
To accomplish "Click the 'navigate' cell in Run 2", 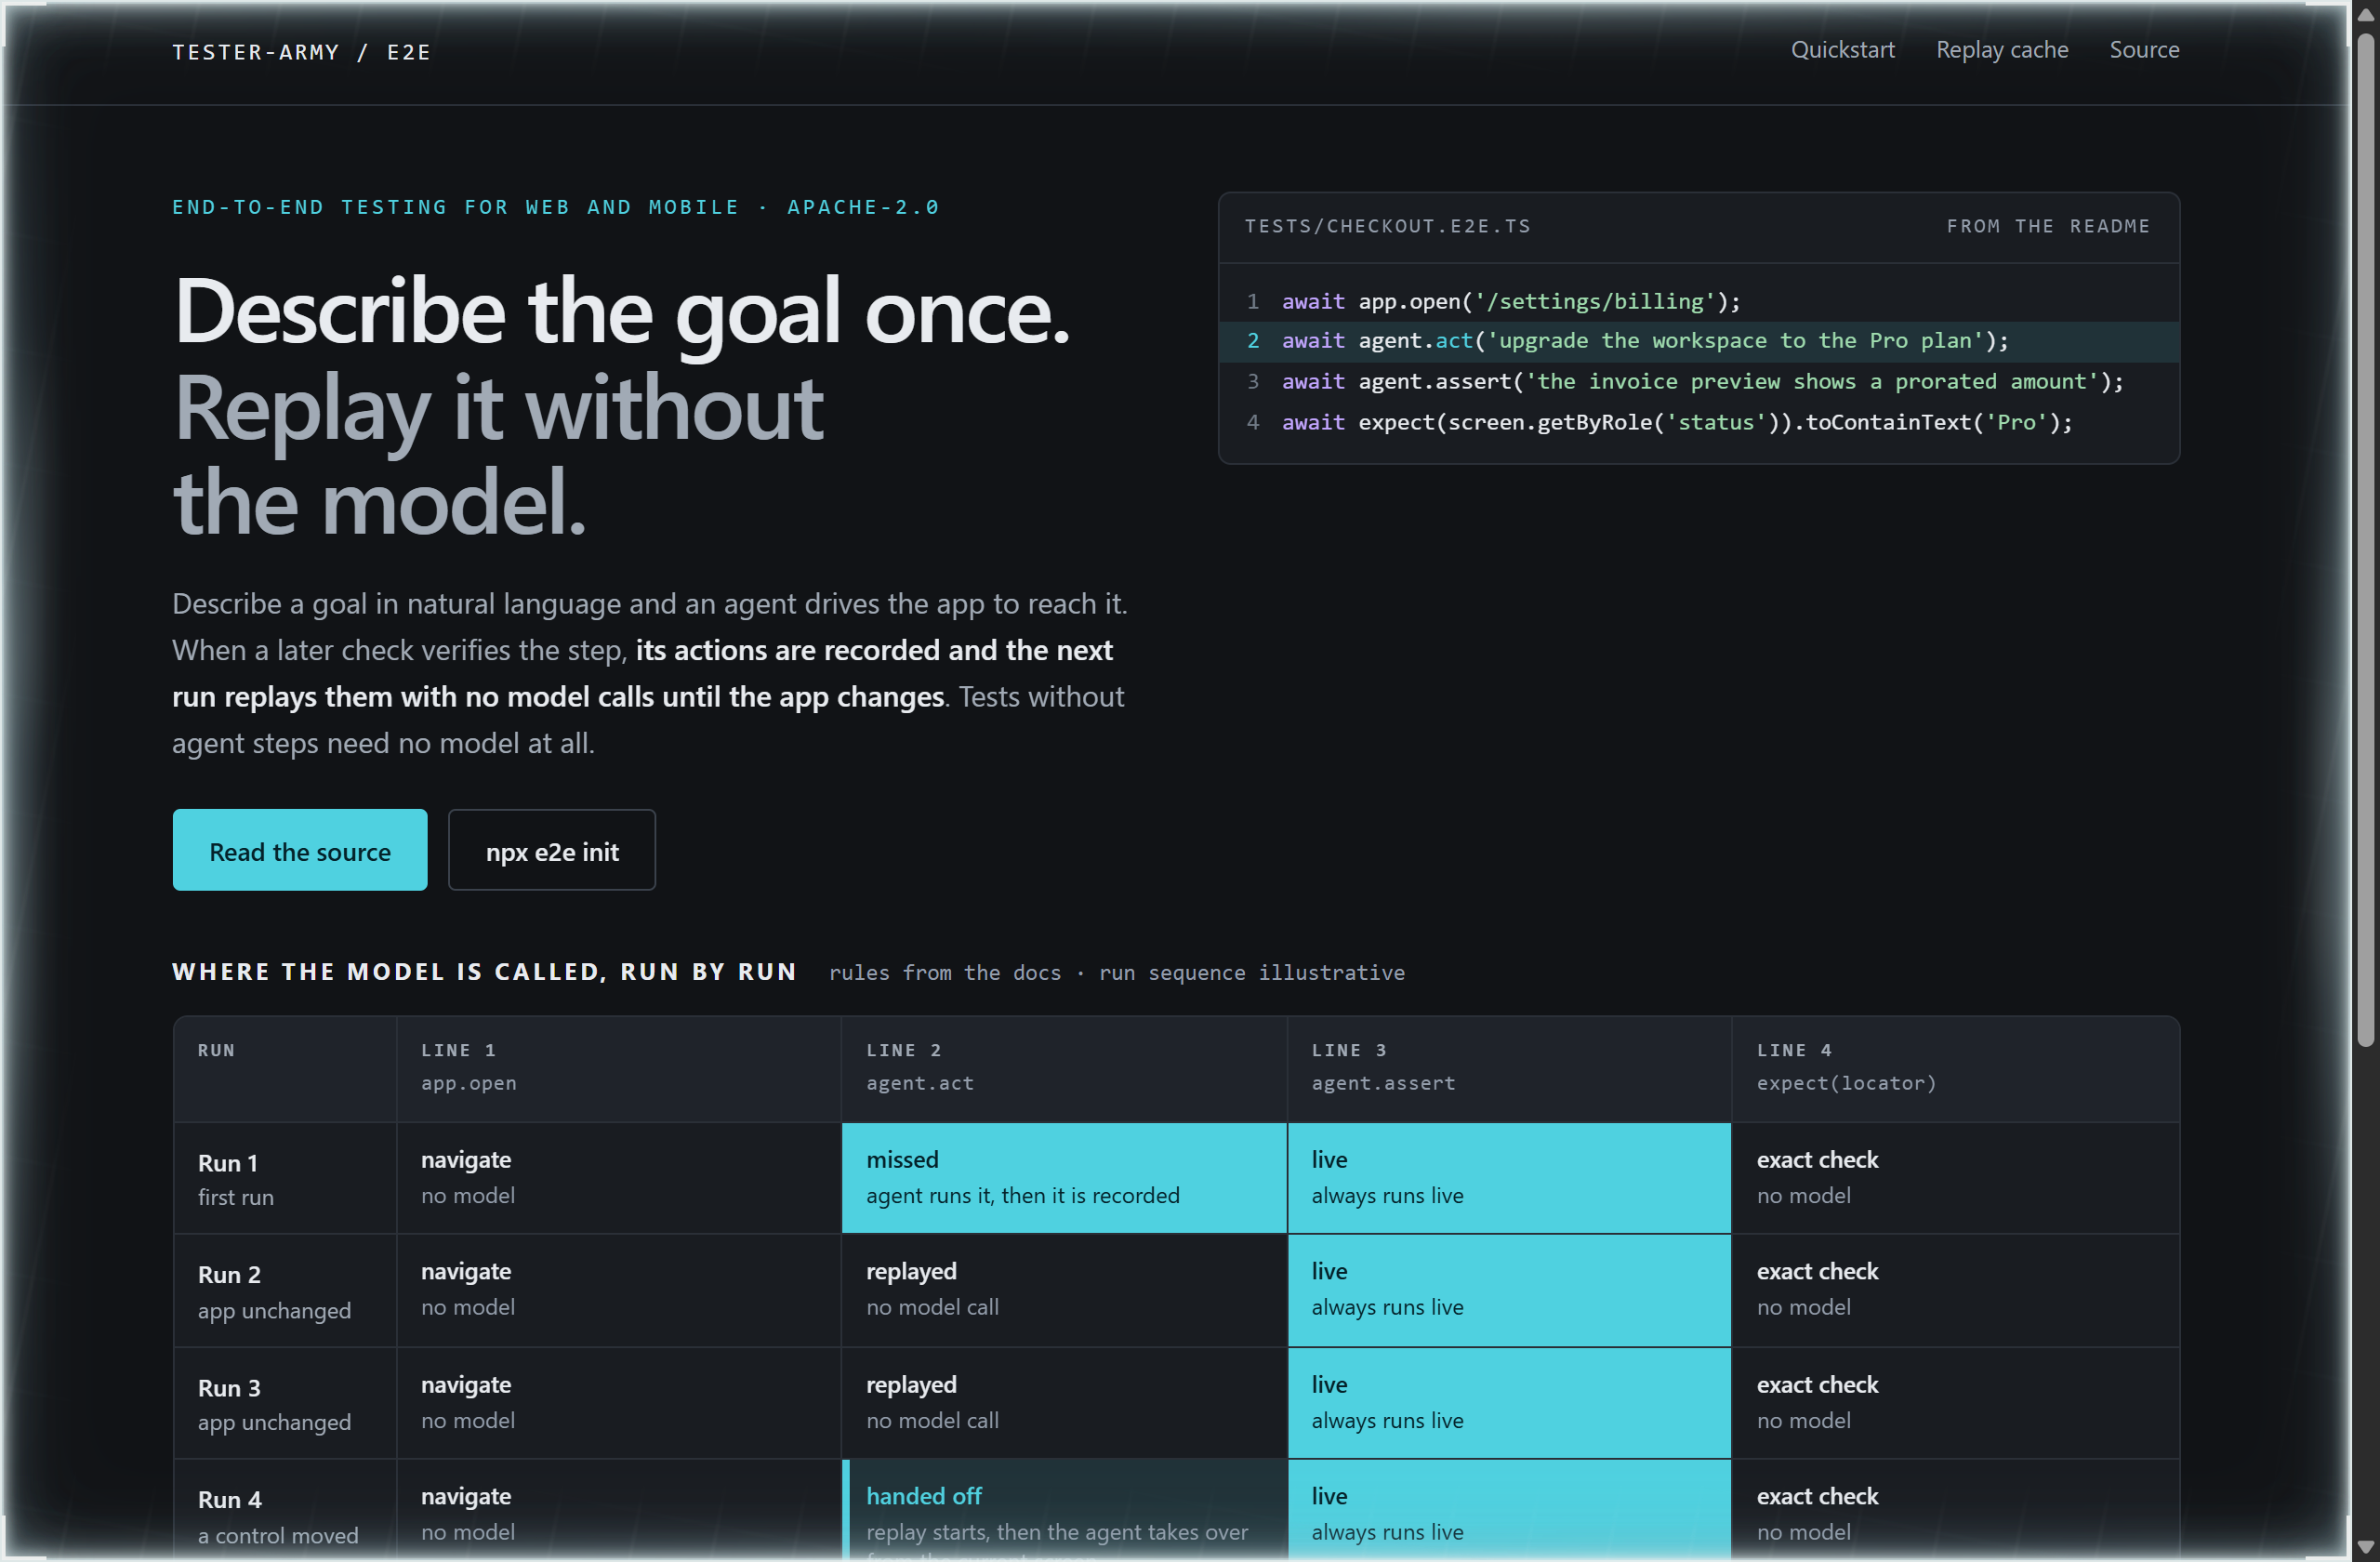I will click(x=618, y=1290).
